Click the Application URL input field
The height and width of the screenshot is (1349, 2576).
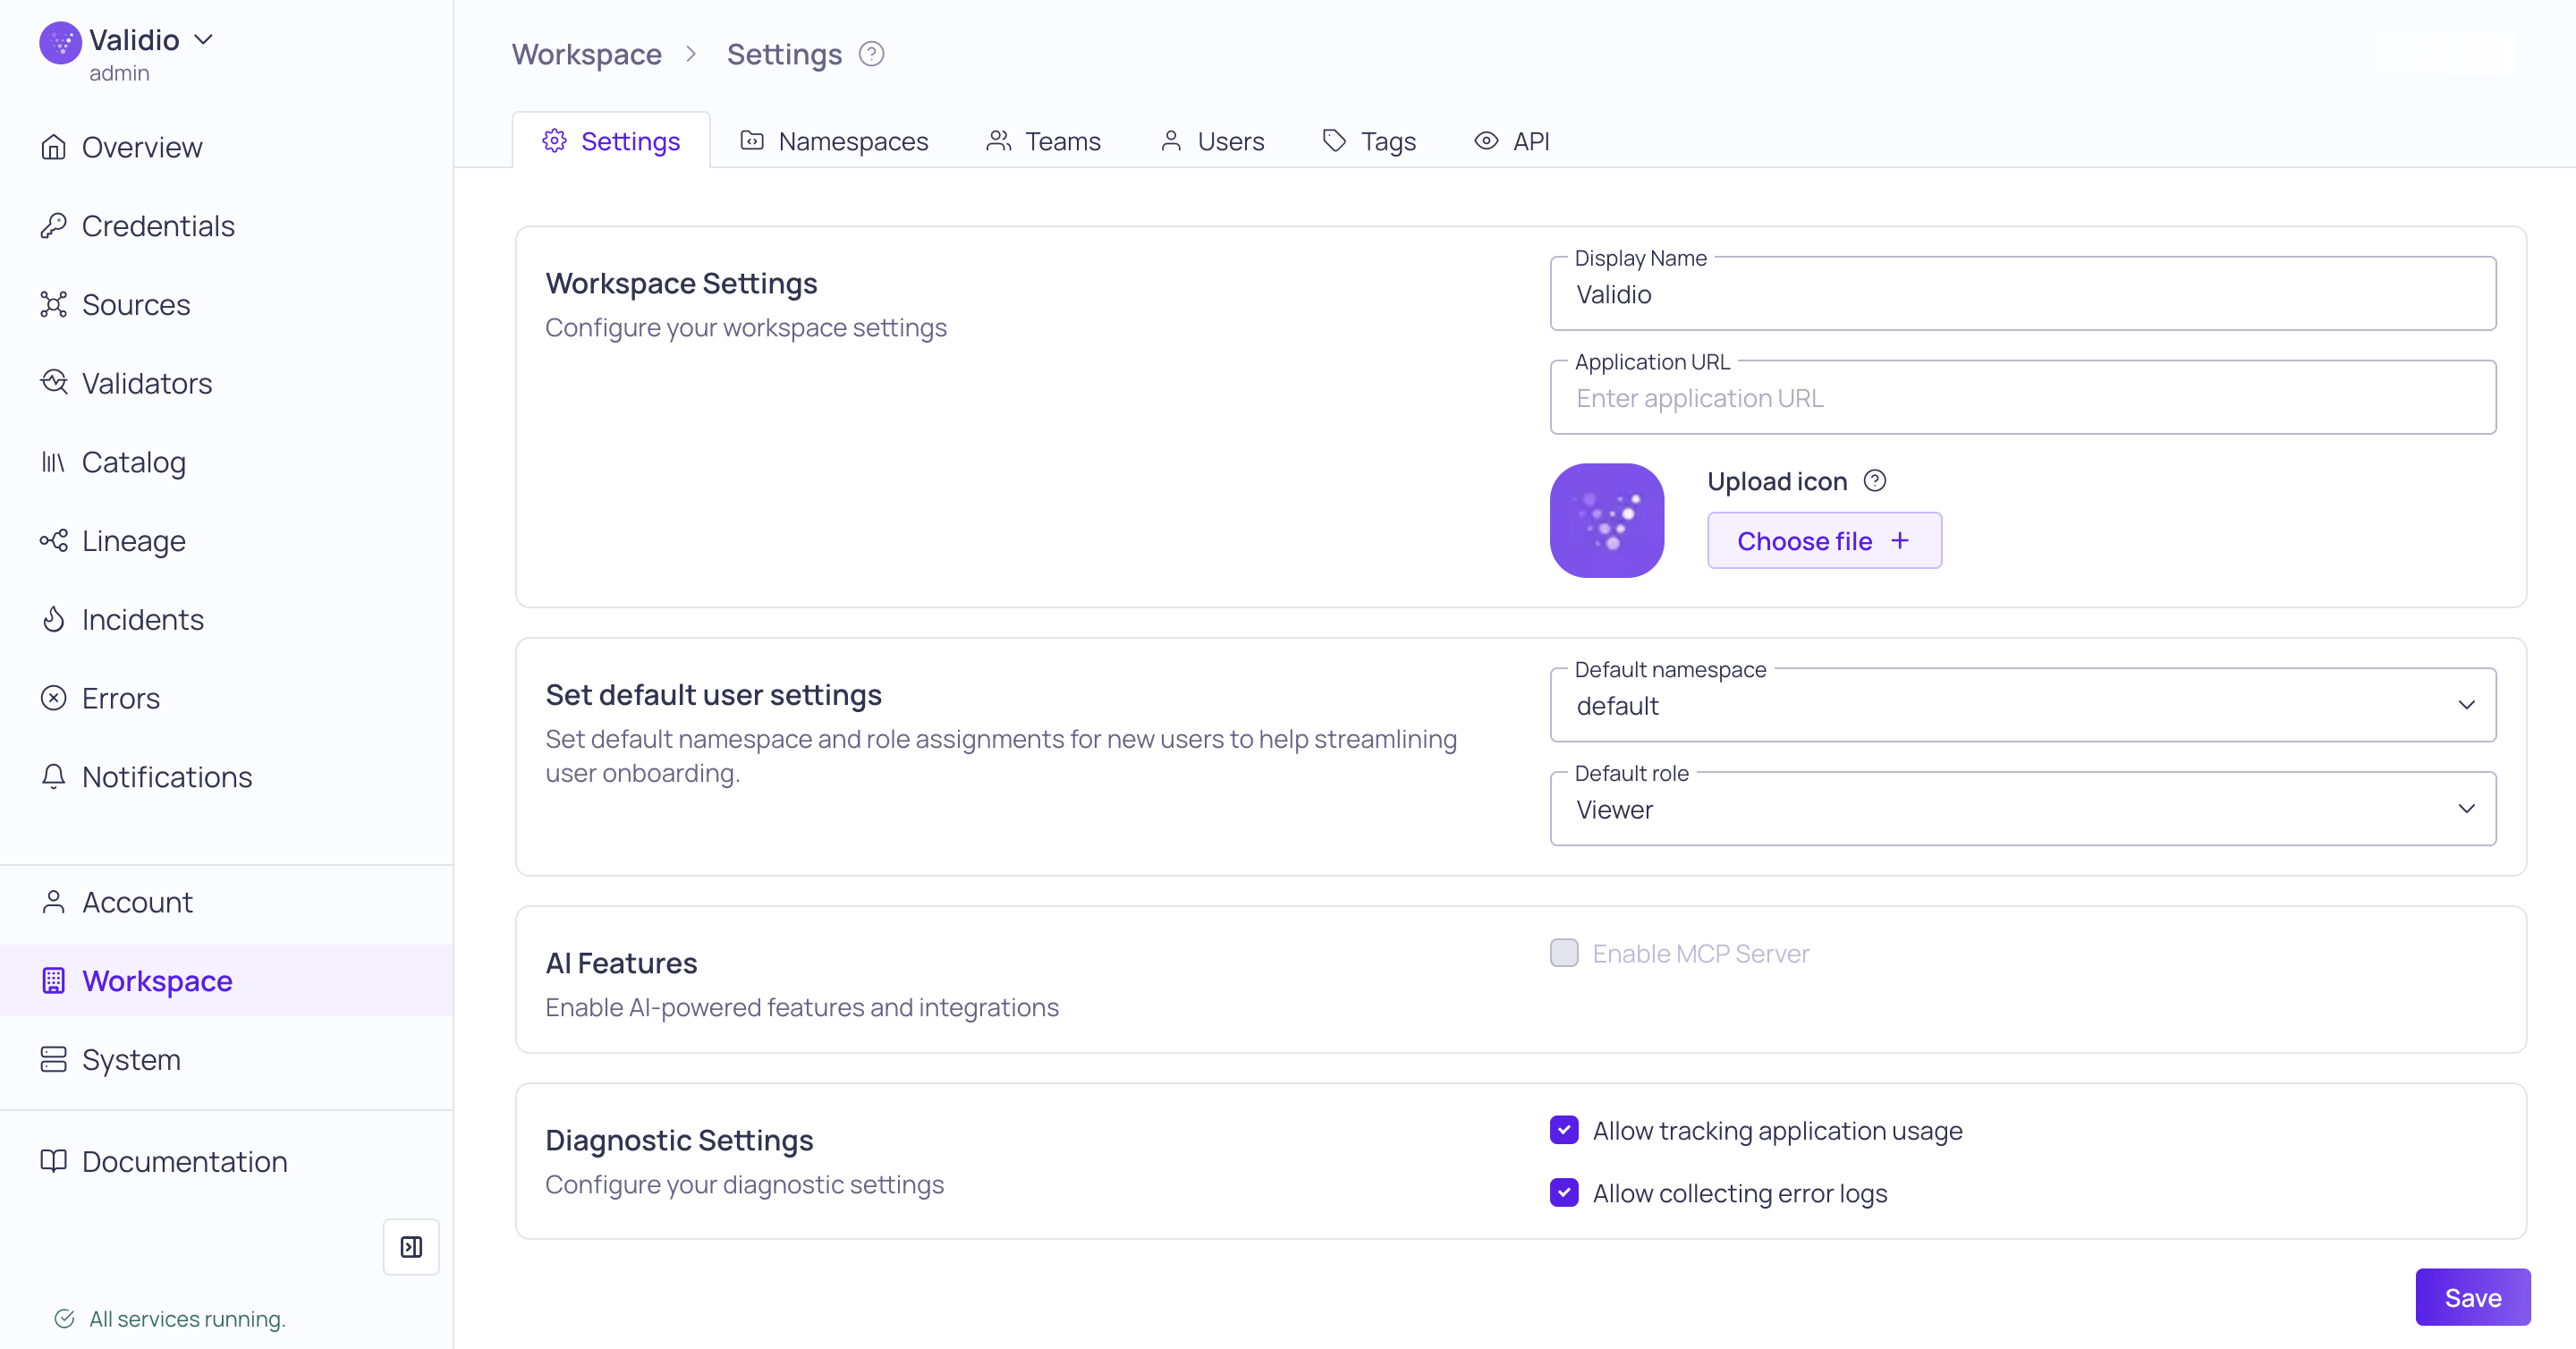point(2022,398)
